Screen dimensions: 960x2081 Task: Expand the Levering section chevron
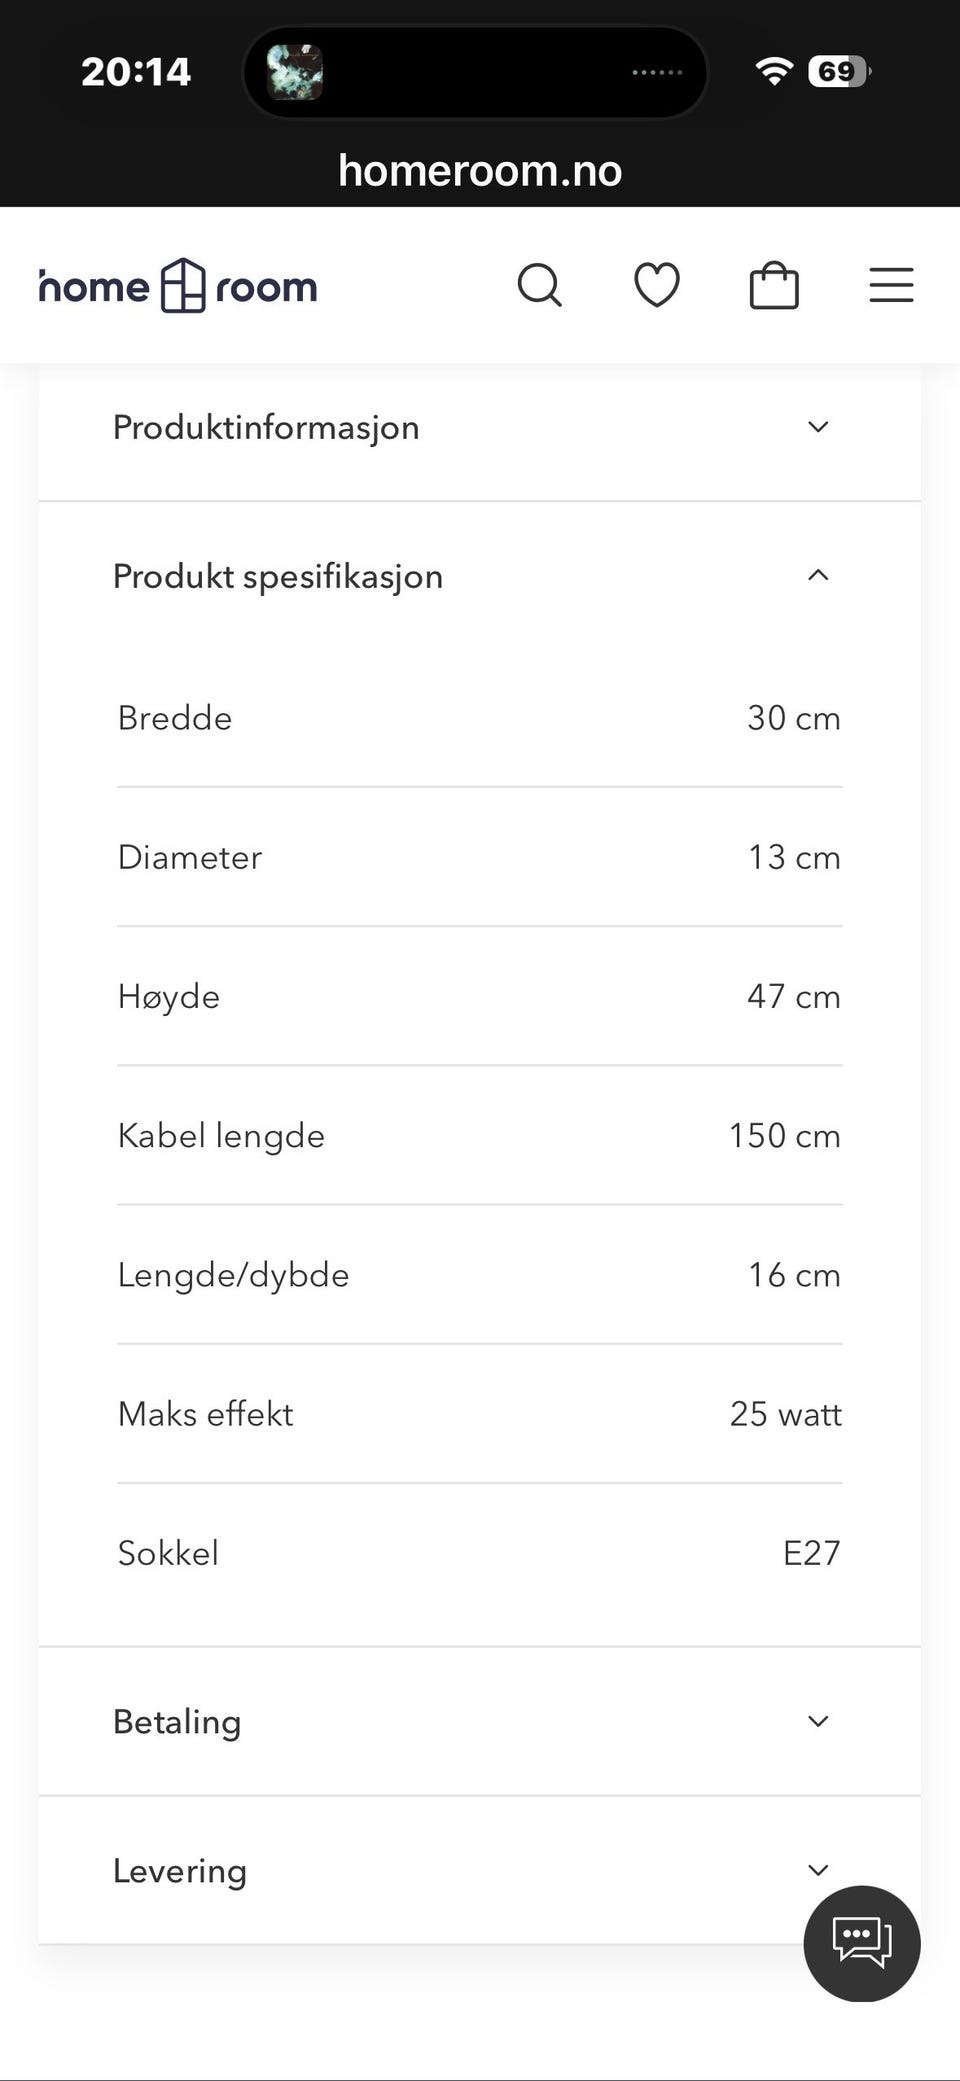click(x=818, y=1870)
